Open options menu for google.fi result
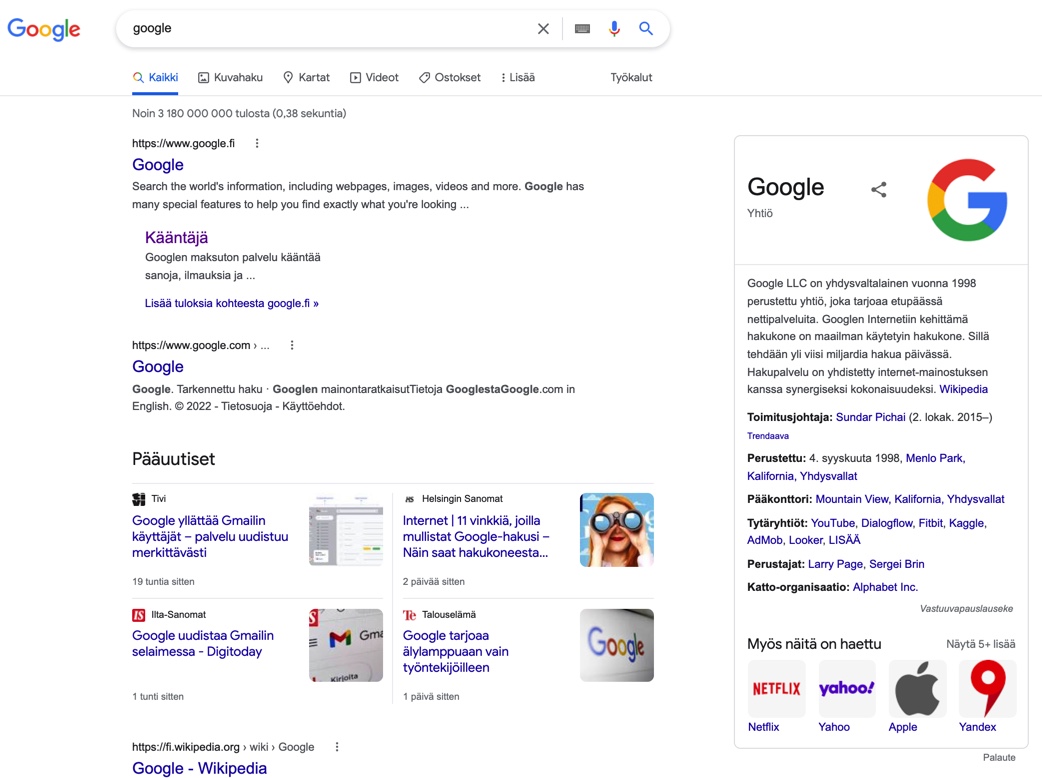Screen dimensions: 1042x778 click(257, 143)
